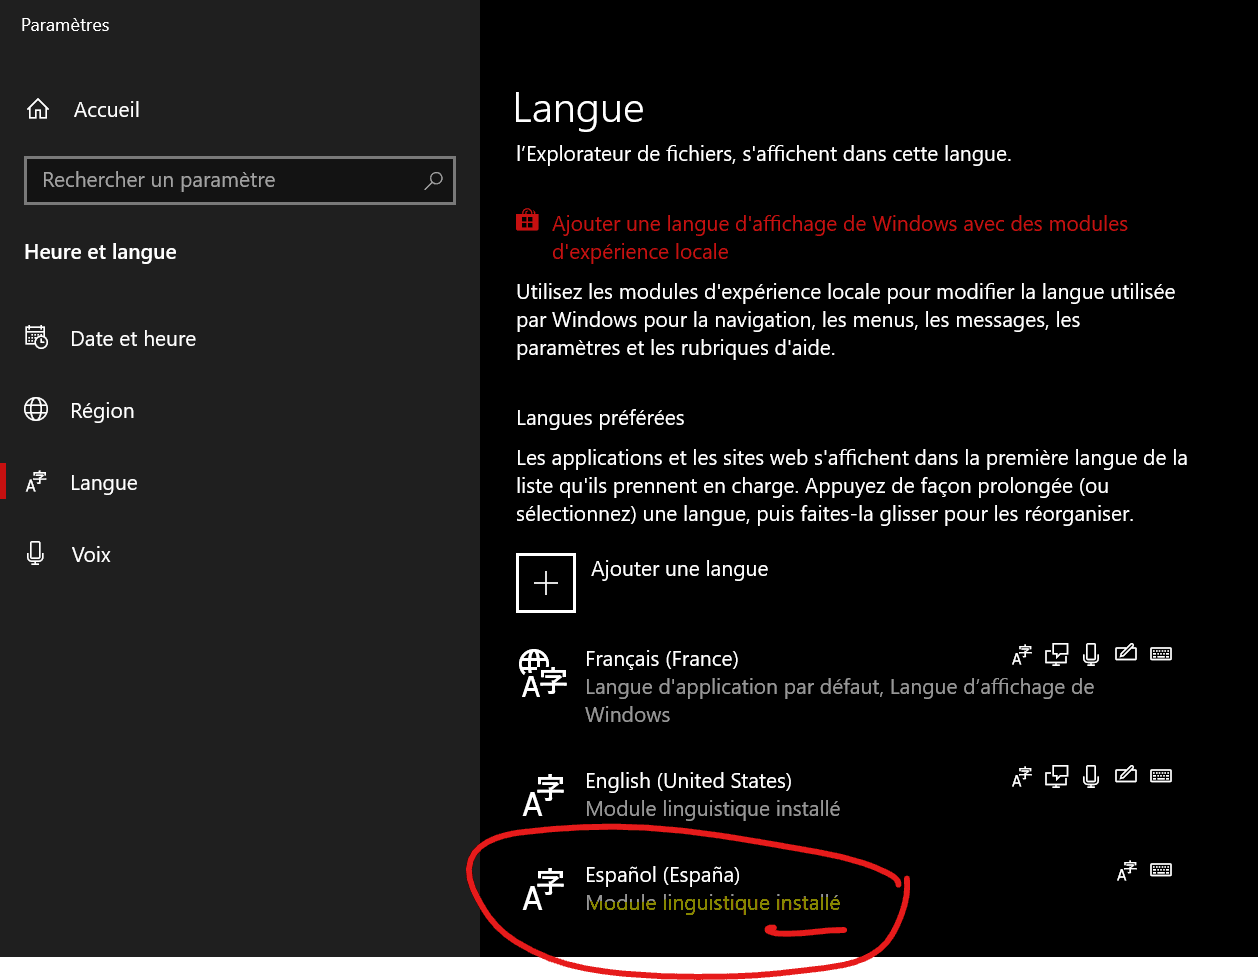
Task: Click the store bag icon by the red link
Action: click(527, 221)
